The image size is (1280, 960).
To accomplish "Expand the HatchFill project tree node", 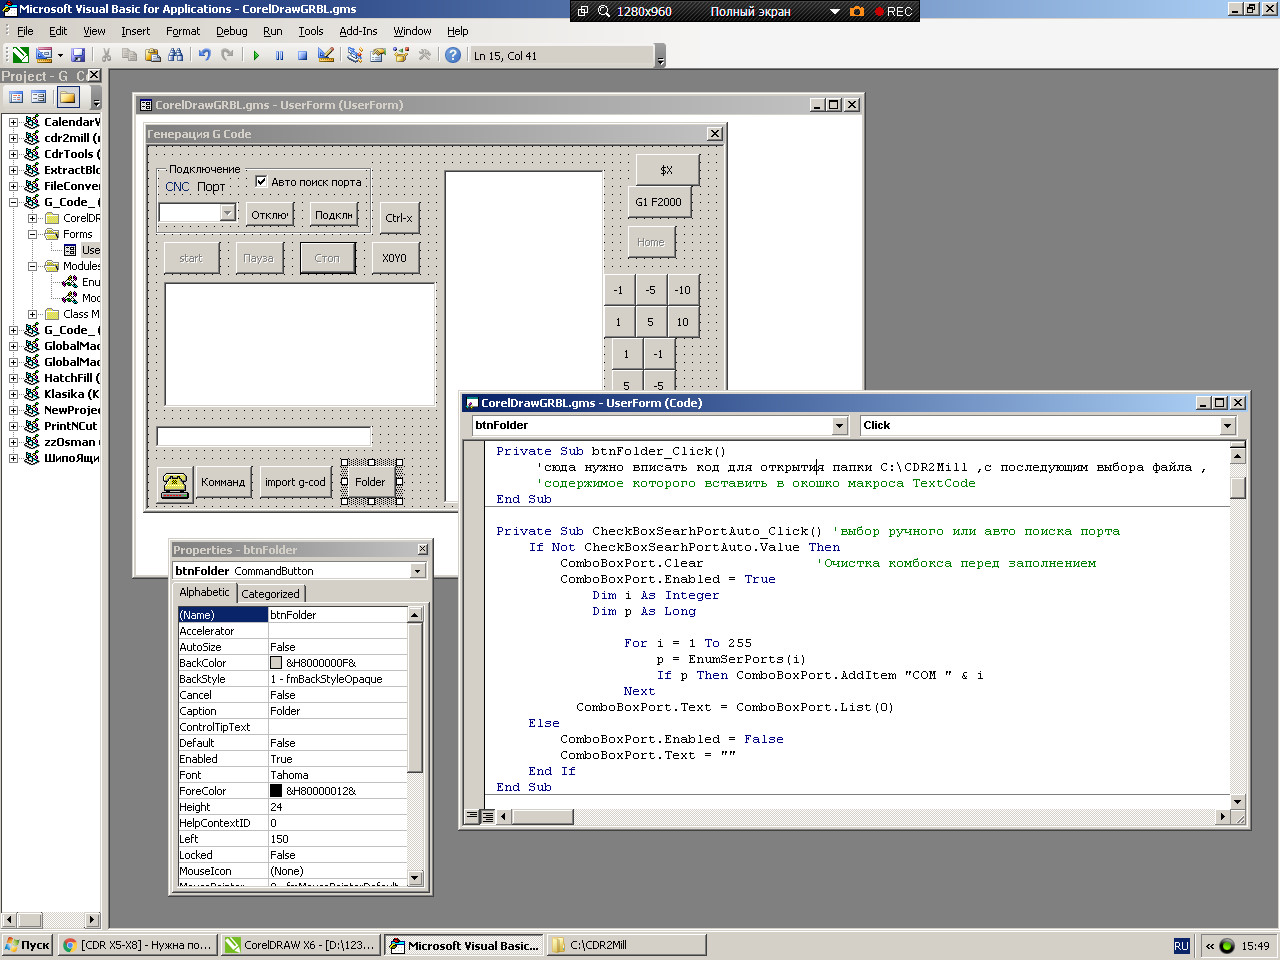I will (14, 378).
